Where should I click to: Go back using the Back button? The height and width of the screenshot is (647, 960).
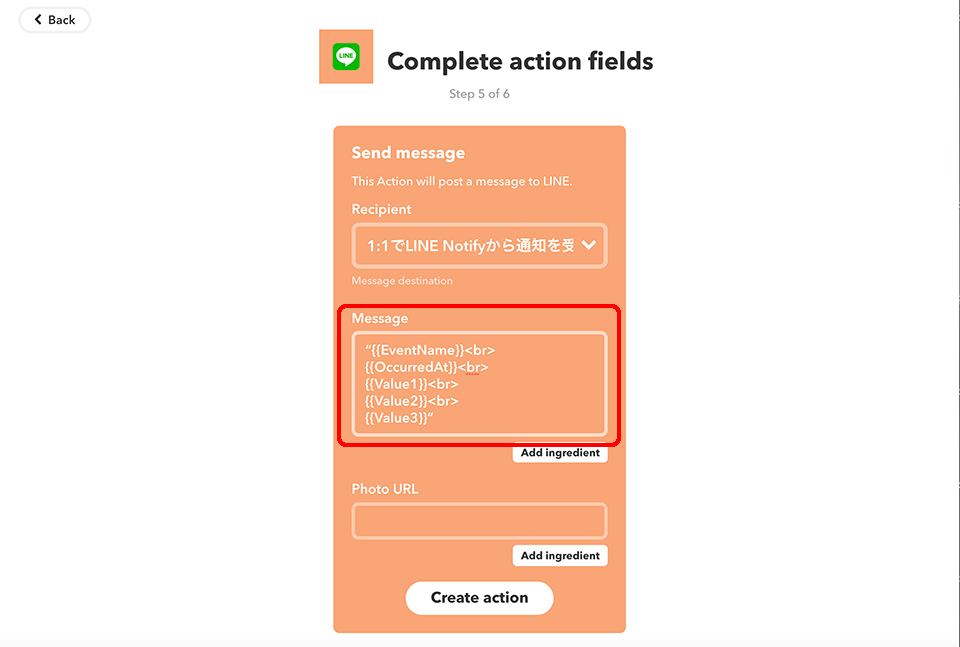click(x=55, y=20)
